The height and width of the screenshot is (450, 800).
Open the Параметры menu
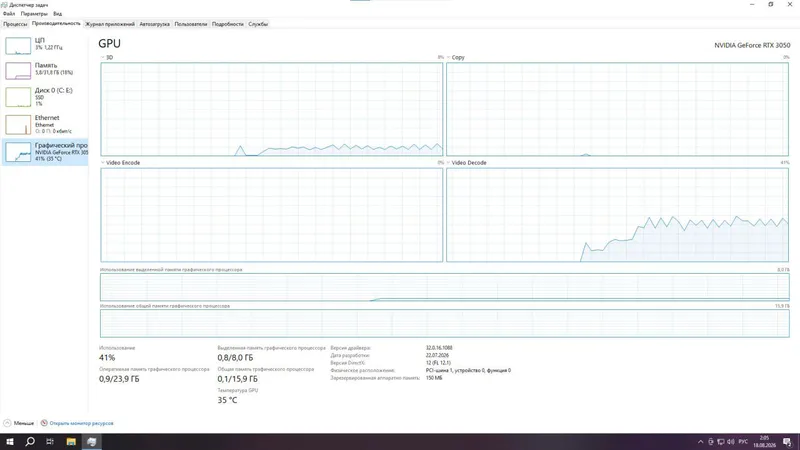pyautogui.click(x=34, y=14)
